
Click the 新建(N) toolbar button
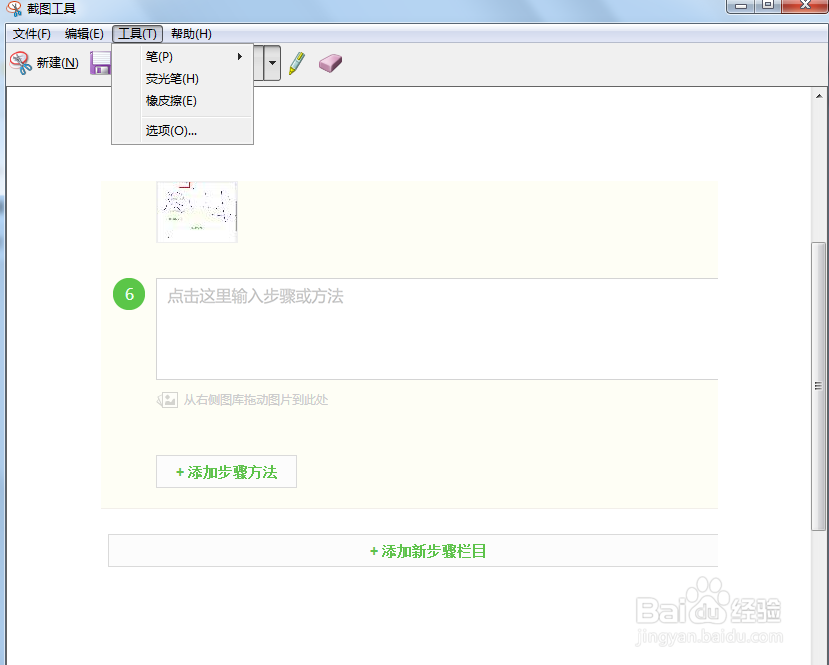click(55, 62)
